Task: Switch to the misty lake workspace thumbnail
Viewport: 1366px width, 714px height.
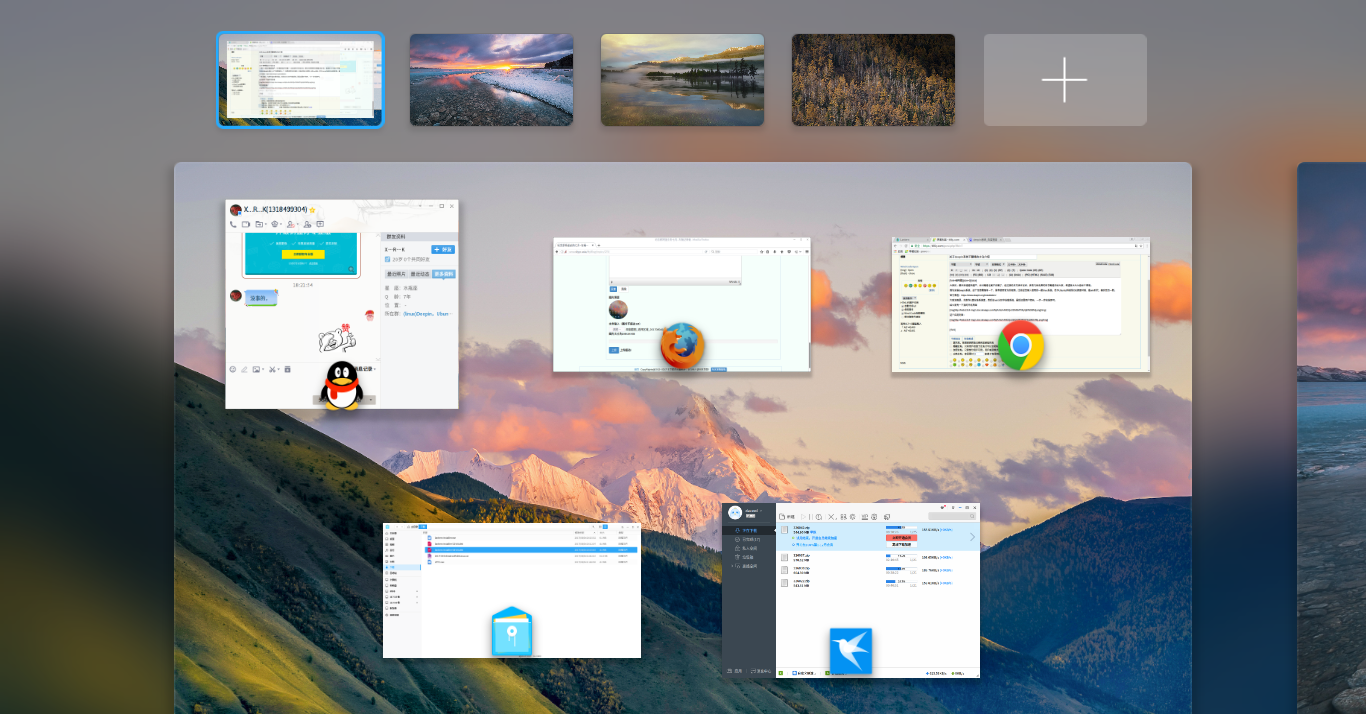Action: pyautogui.click(x=682, y=80)
